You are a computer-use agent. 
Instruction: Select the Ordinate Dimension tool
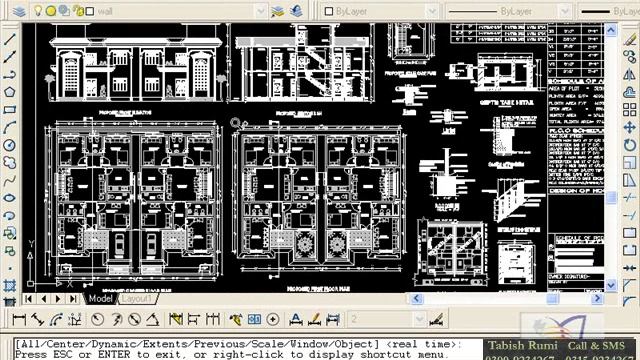pyautogui.click(x=75, y=319)
